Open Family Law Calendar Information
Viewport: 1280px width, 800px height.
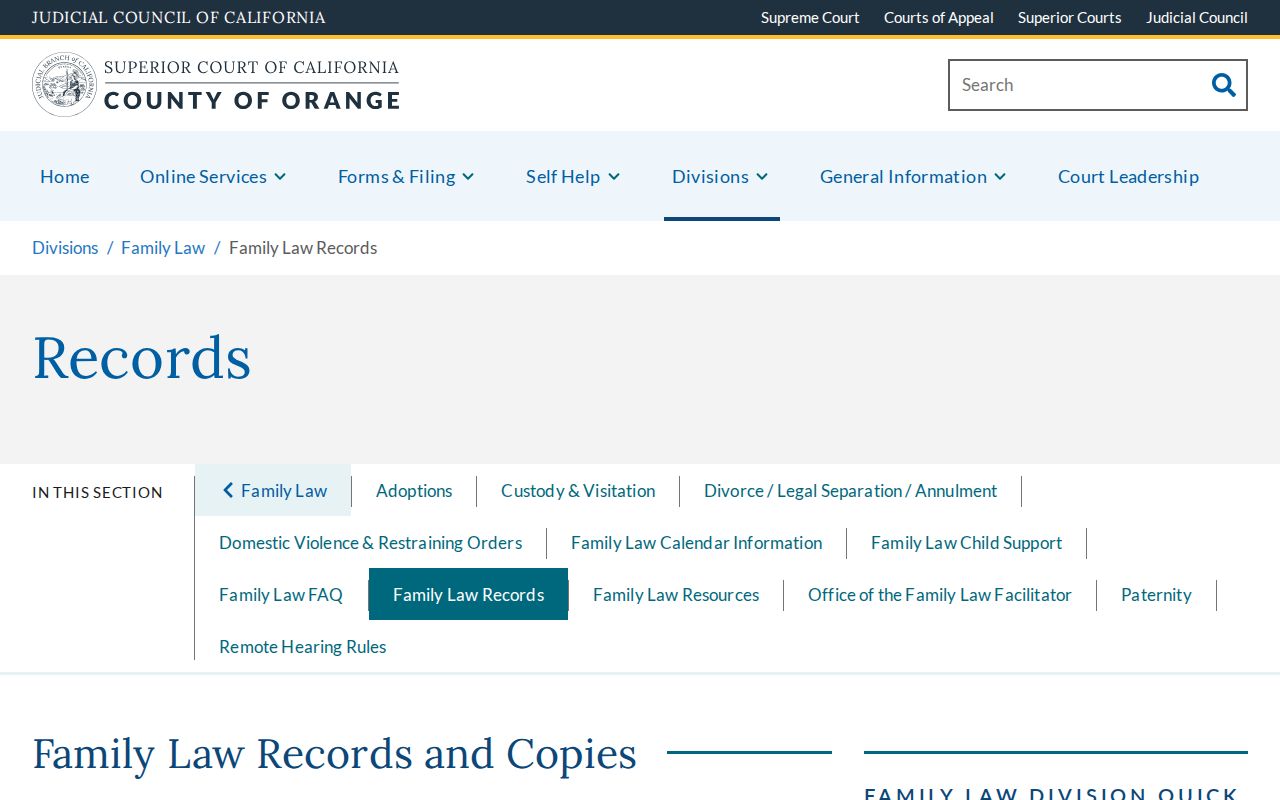coord(696,543)
